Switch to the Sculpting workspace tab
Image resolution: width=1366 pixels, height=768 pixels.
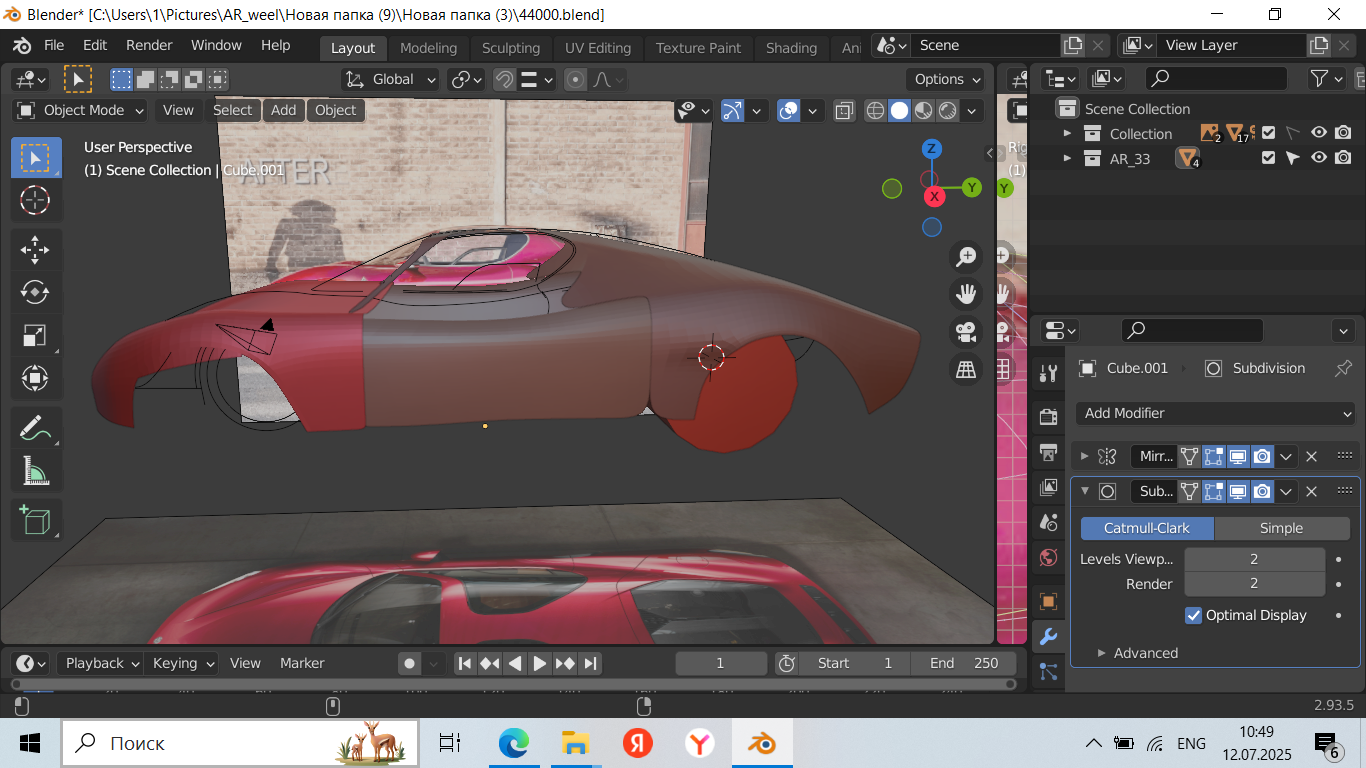510,48
